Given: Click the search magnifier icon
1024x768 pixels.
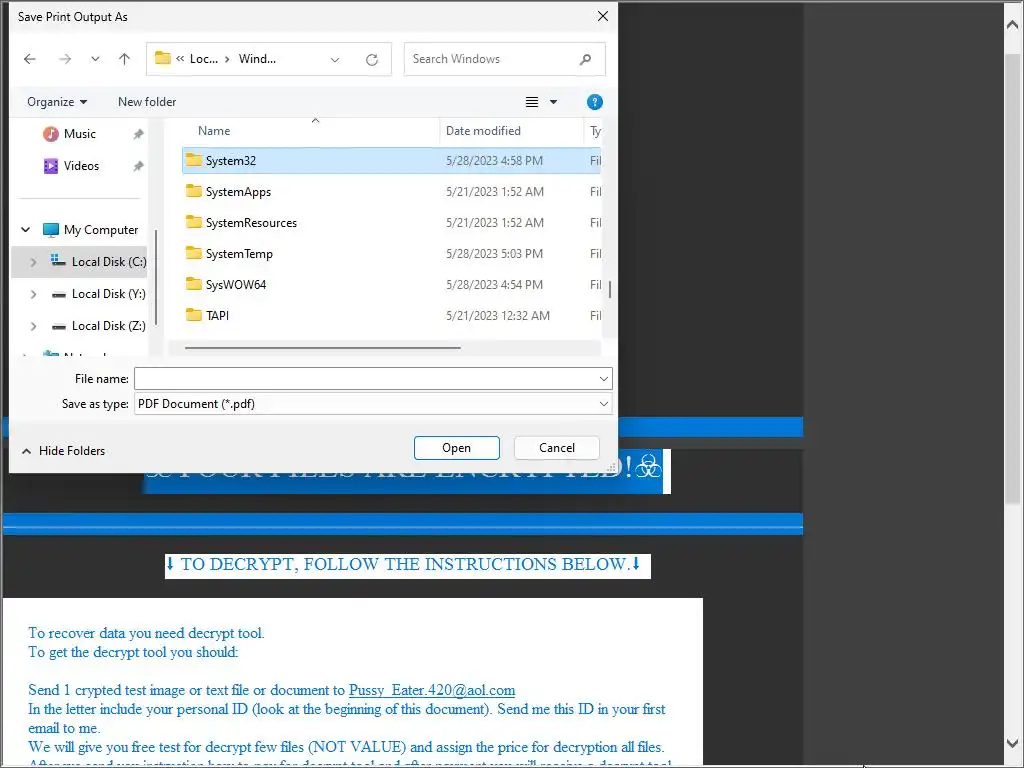Looking at the screenshot, I should [585, 59].
